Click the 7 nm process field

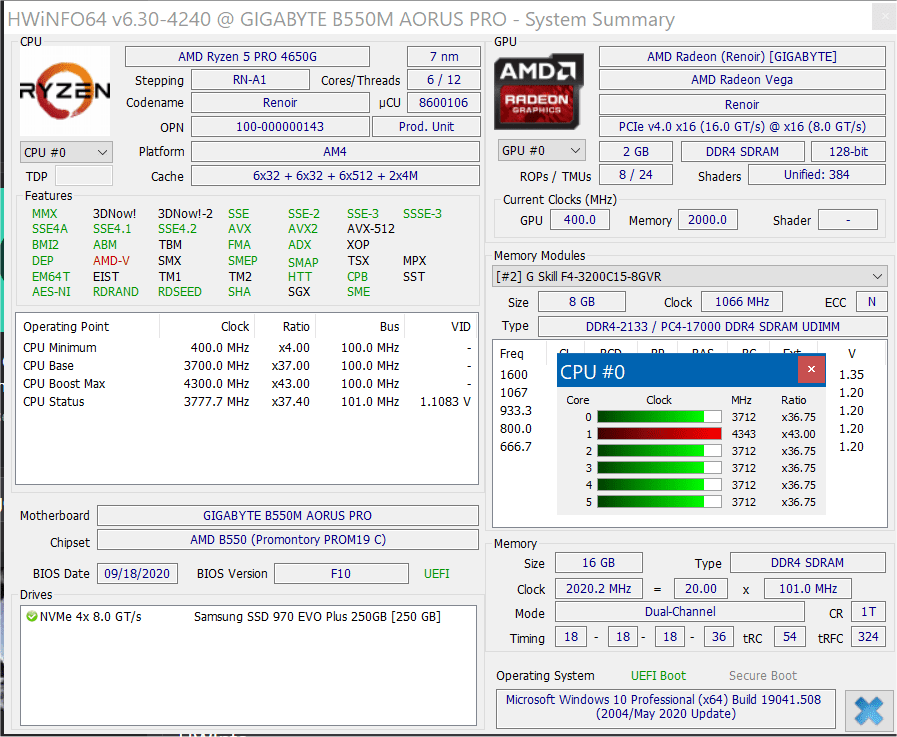pos(444,57)
